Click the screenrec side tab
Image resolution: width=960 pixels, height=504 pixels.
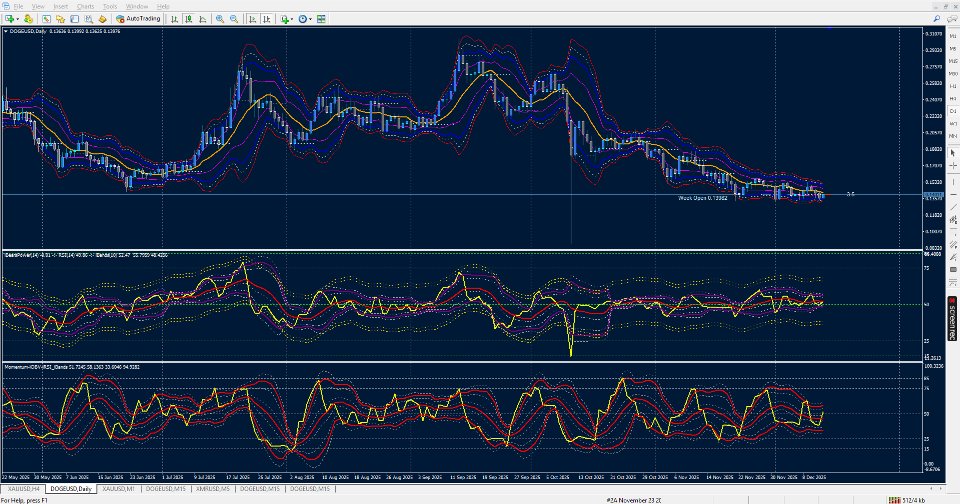pos(953,318)
